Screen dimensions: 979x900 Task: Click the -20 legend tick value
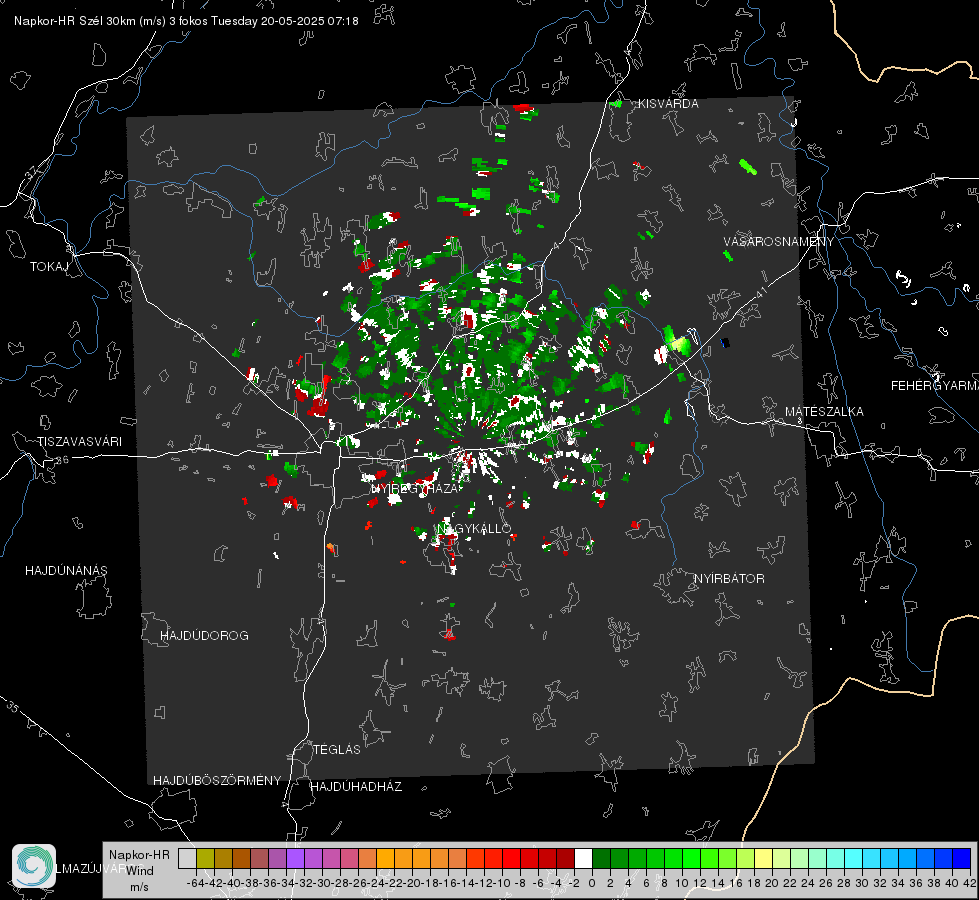[x=411, y=883]
